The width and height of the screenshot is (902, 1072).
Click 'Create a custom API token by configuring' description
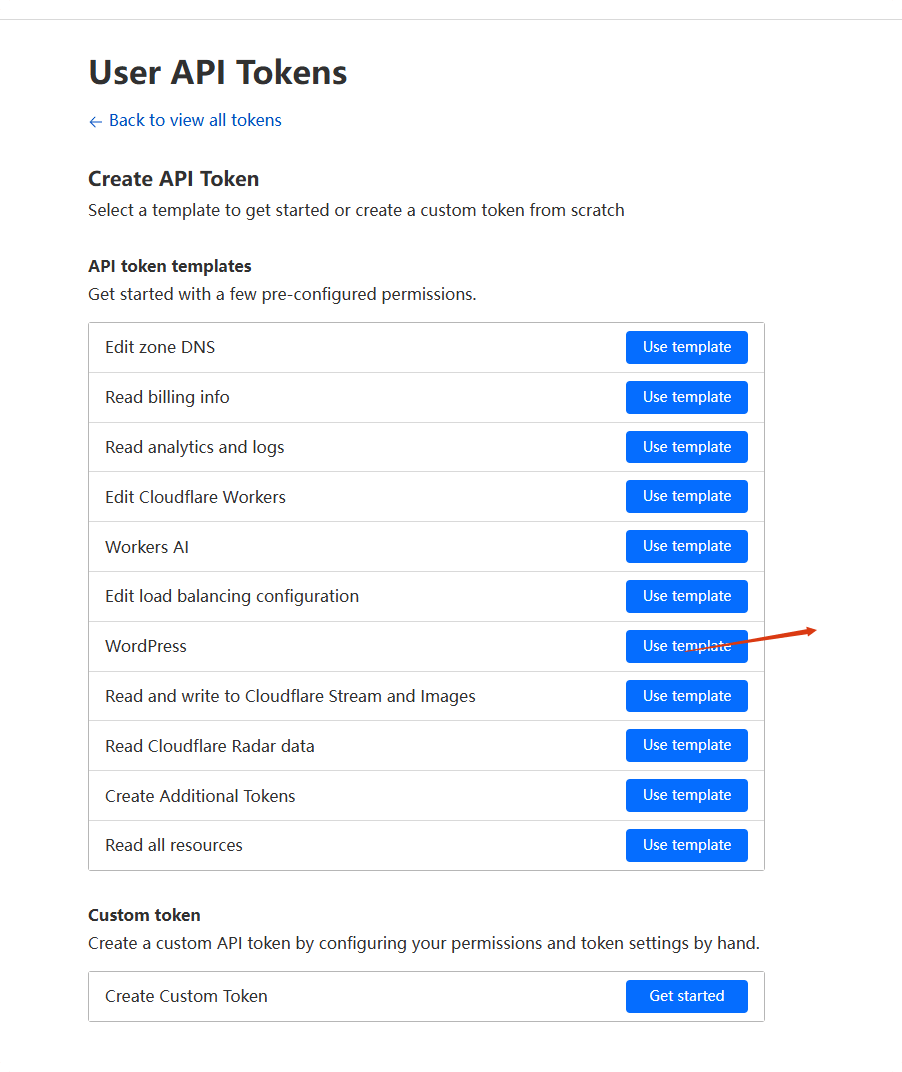[423, 943]
